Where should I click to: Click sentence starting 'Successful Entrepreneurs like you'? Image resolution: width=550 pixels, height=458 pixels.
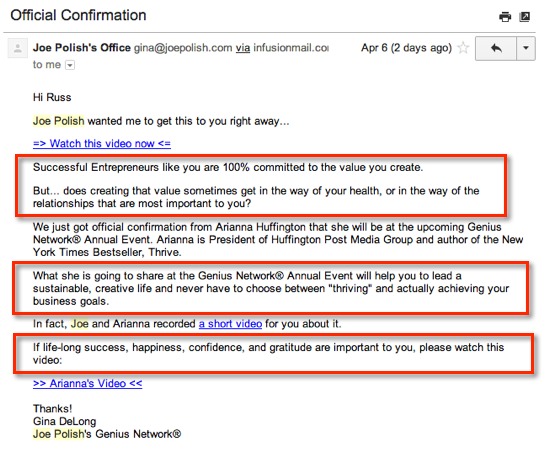pos(228,167)
